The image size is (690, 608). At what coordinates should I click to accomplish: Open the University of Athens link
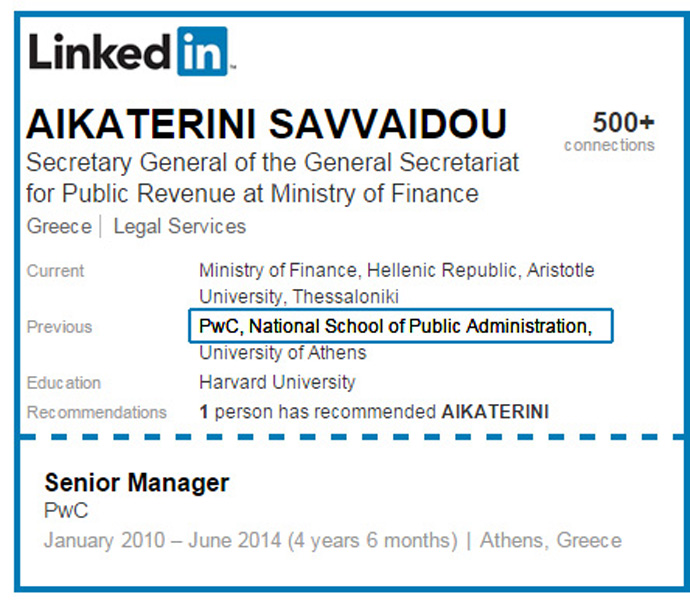coord(283,353)
